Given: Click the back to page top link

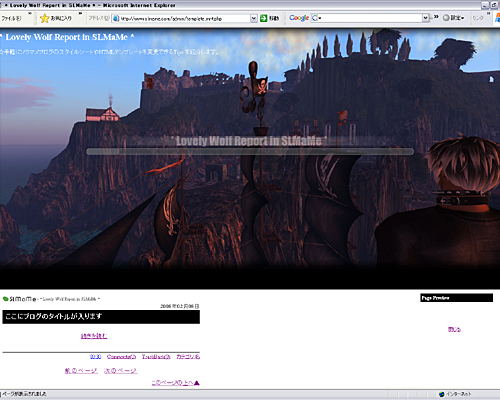Looking at the screenshot, I should (x=175, y=383).
